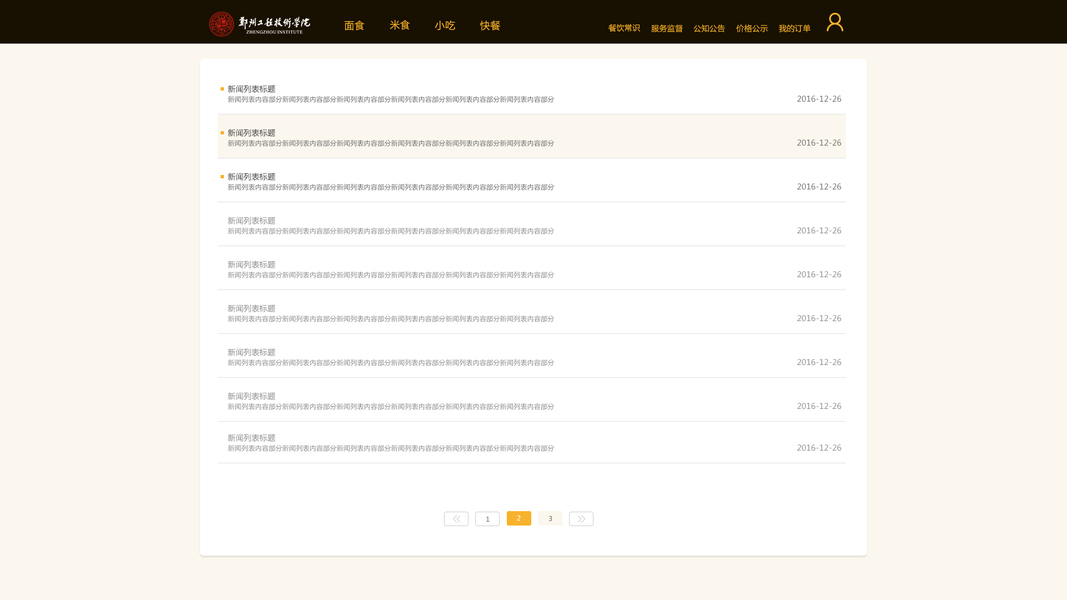The image size is (1067, 600).
Task: Click the Zhengzhou Institute logo
Action: [259, 24]
